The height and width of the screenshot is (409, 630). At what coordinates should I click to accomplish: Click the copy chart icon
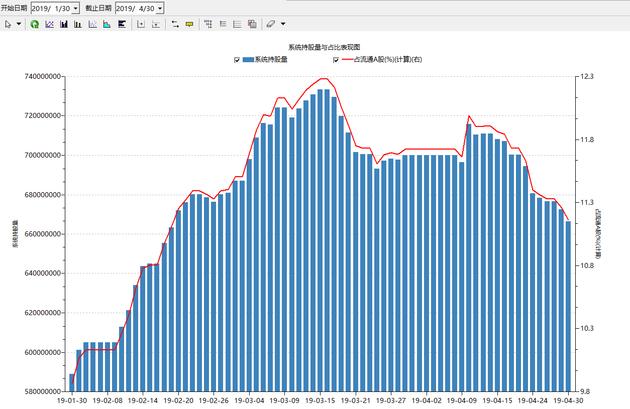[252, 24]
